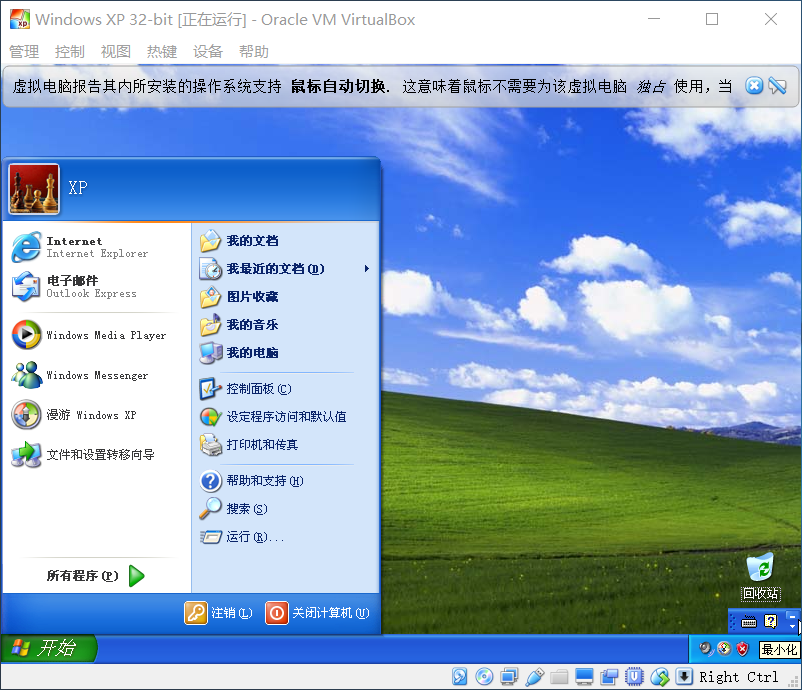
Task: Open the language bar options dropdown
Action: click(792, 626)
